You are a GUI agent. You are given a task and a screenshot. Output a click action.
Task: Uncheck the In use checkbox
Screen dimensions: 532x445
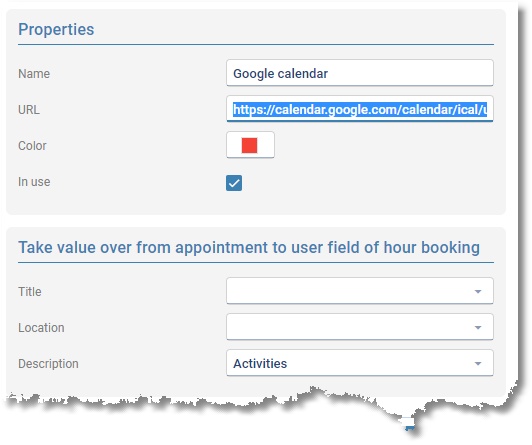click(234, 183)
